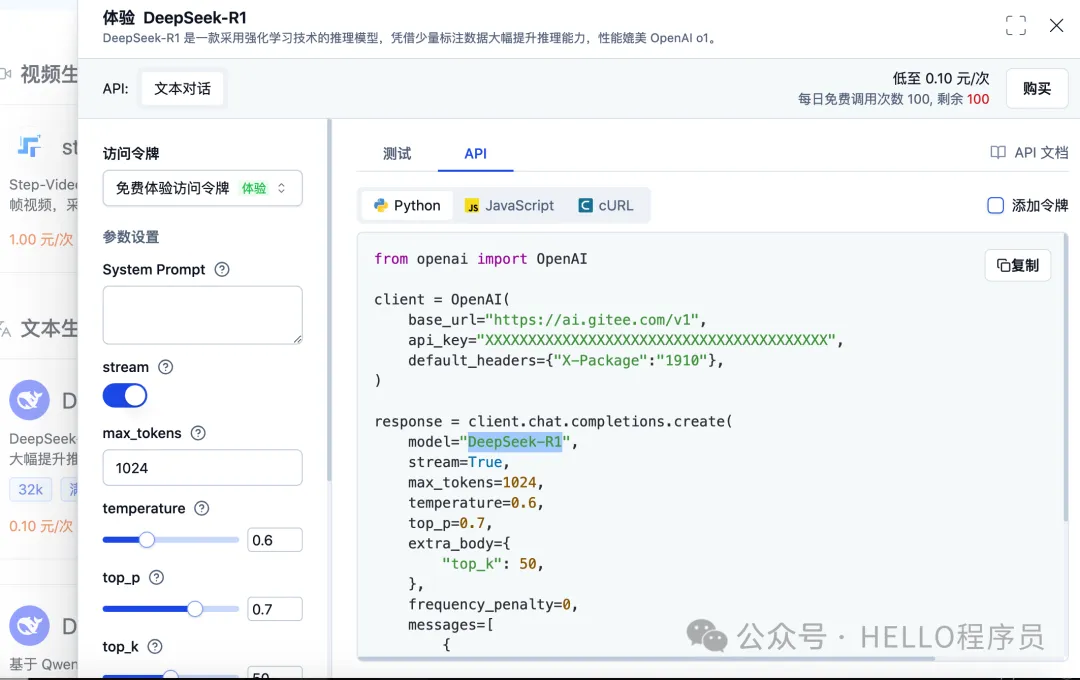Copy the code with 复制 button
1080x680 pixels.
[1017, 265]
